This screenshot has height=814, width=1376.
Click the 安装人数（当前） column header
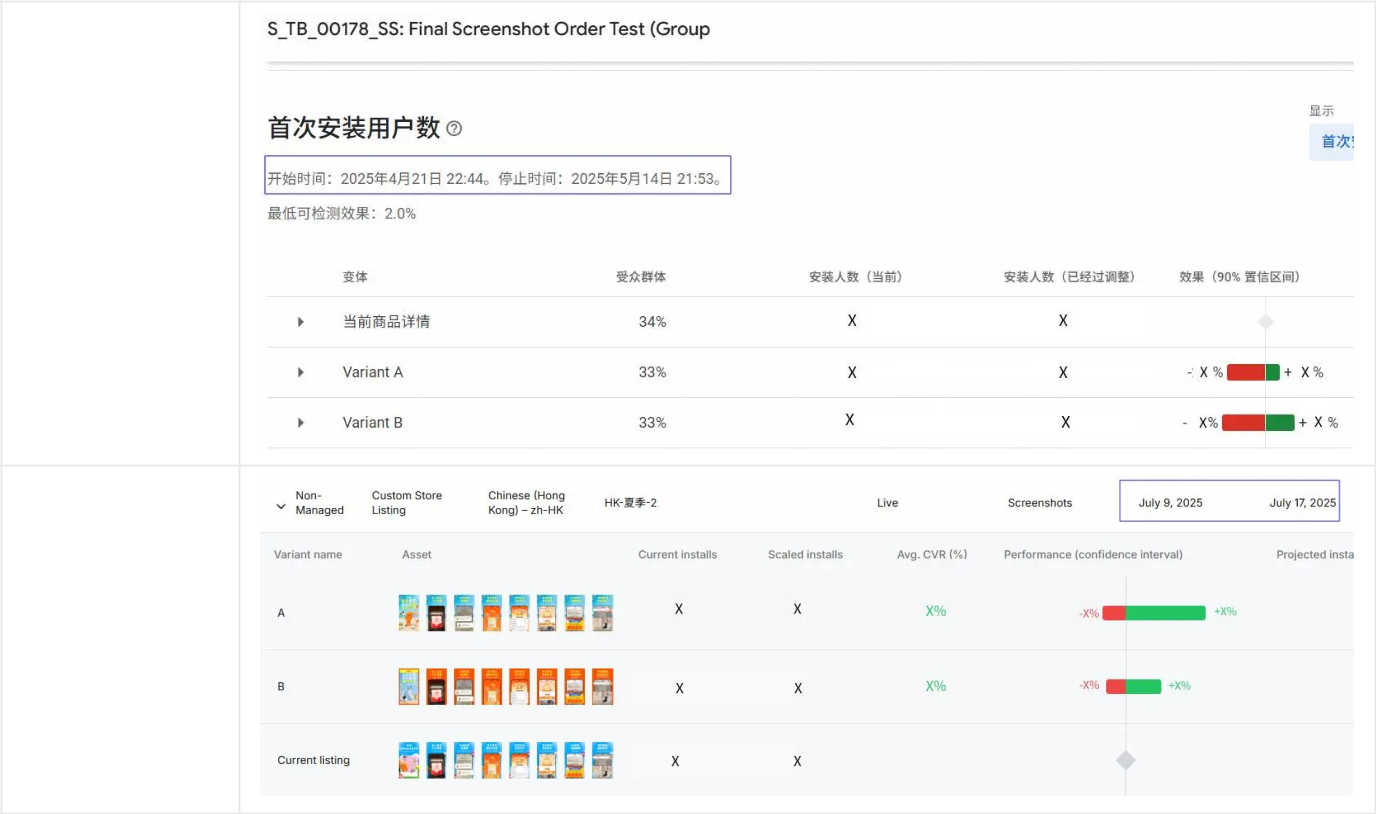855,277
